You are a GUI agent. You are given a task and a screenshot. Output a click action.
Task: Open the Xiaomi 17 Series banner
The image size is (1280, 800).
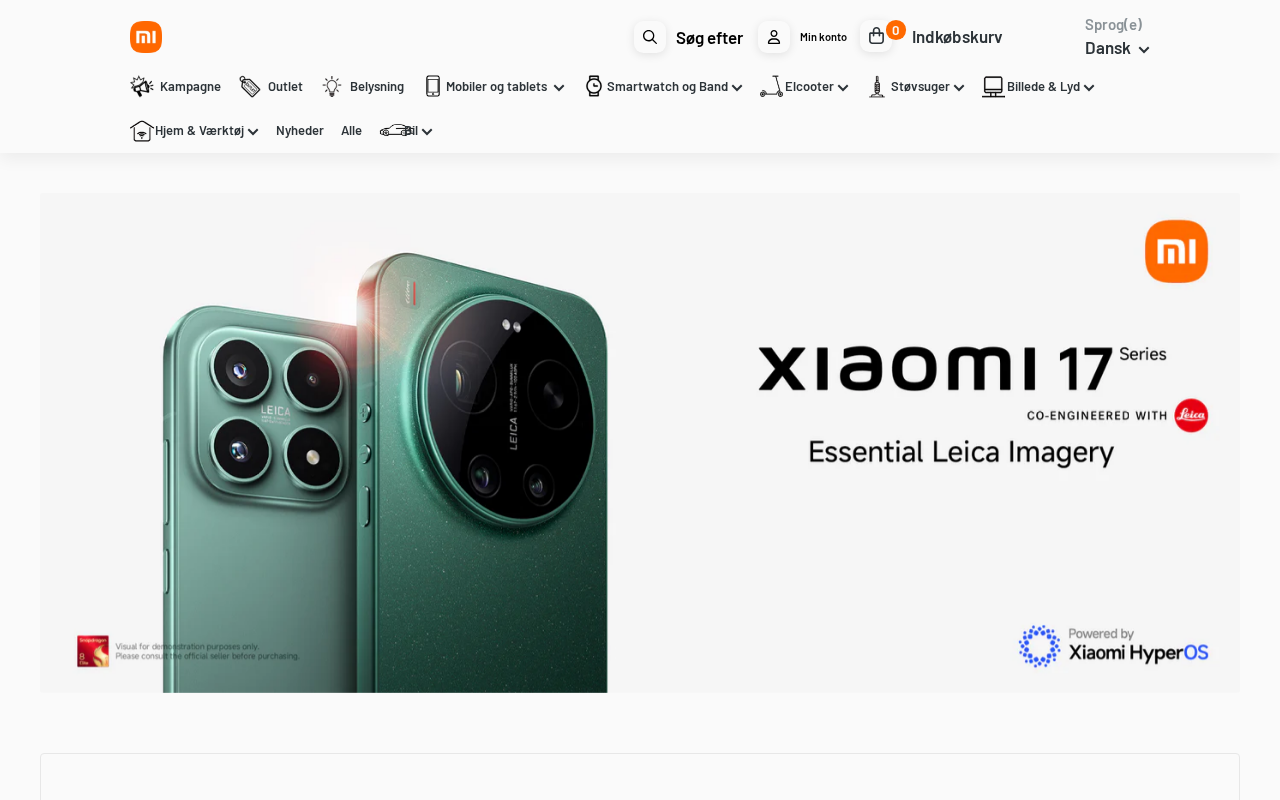pos(640,443)
